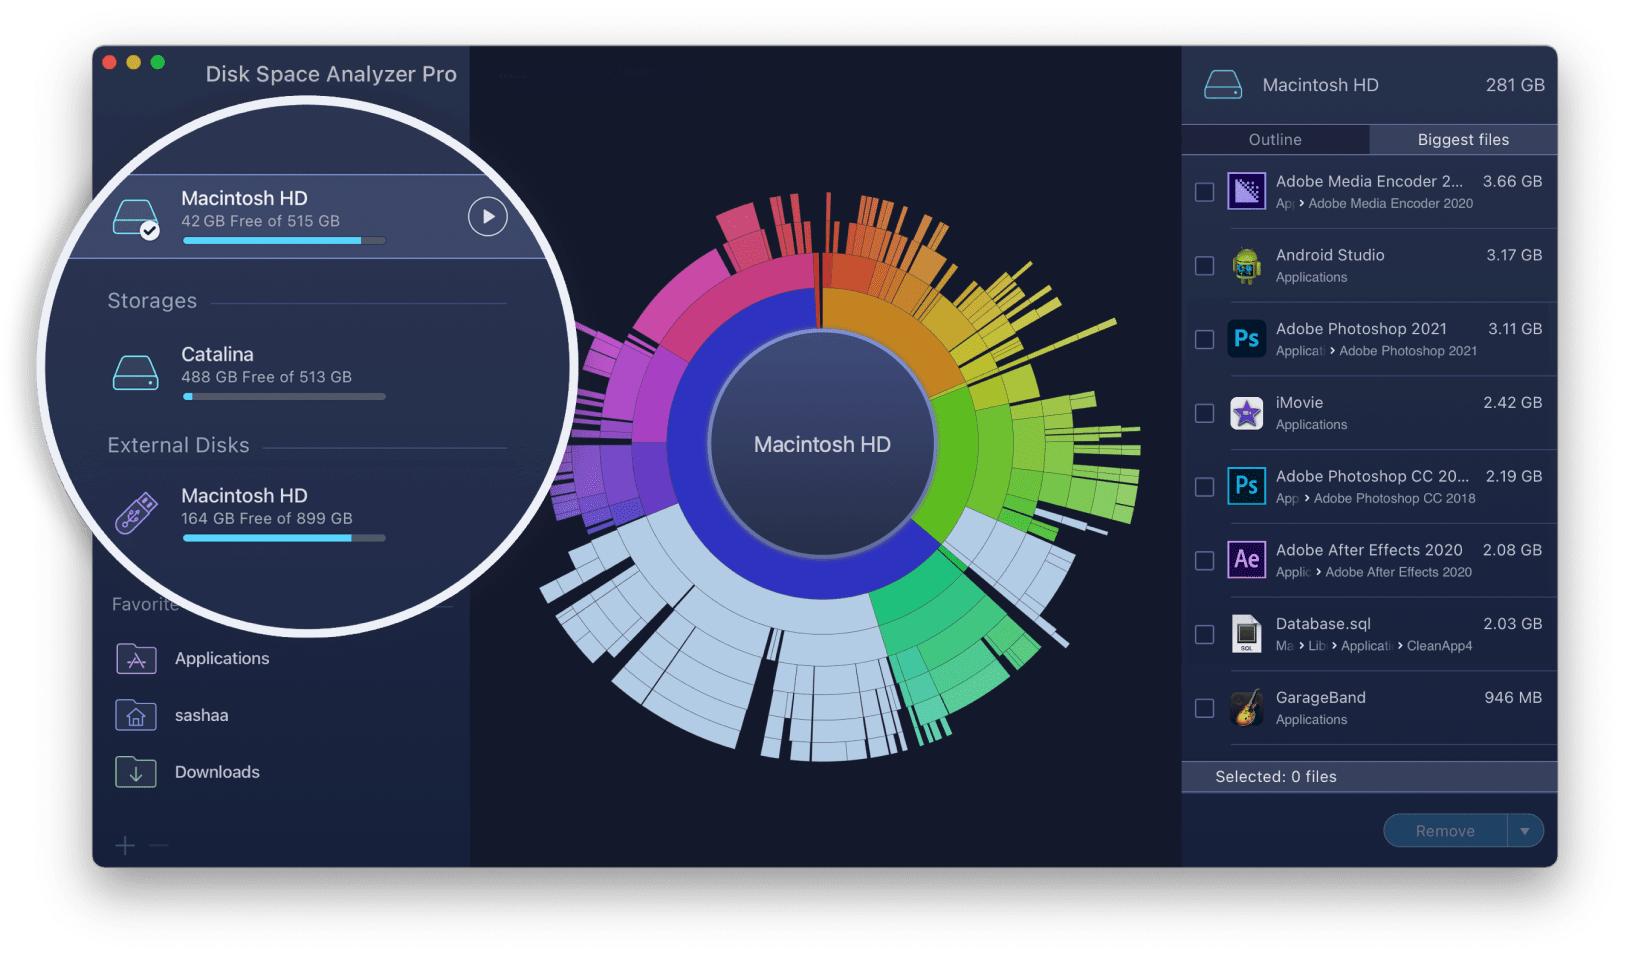Click the iMovie app icon
The height and width of the screenshot is (956, 1650).
(x=1246, y=413)
